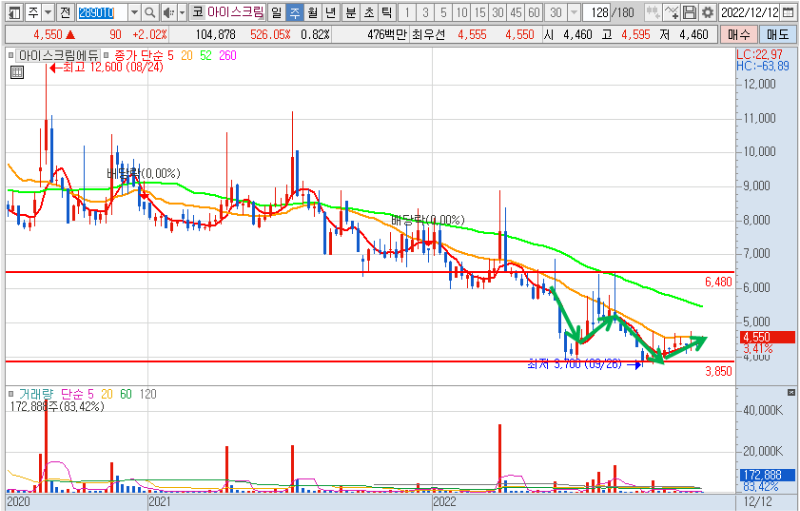Toggle moving average checkbox beside 종가 단순
800x511 pixels.
(106, 55)
